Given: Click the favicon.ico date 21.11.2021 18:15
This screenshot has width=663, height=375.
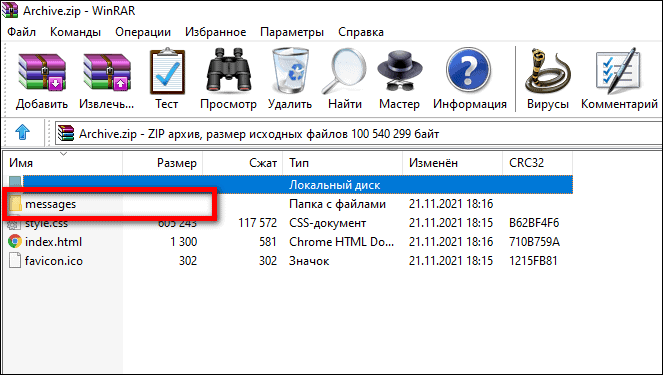Looking at the screenshot, I should pyautogui.click(x=451, y=261).
